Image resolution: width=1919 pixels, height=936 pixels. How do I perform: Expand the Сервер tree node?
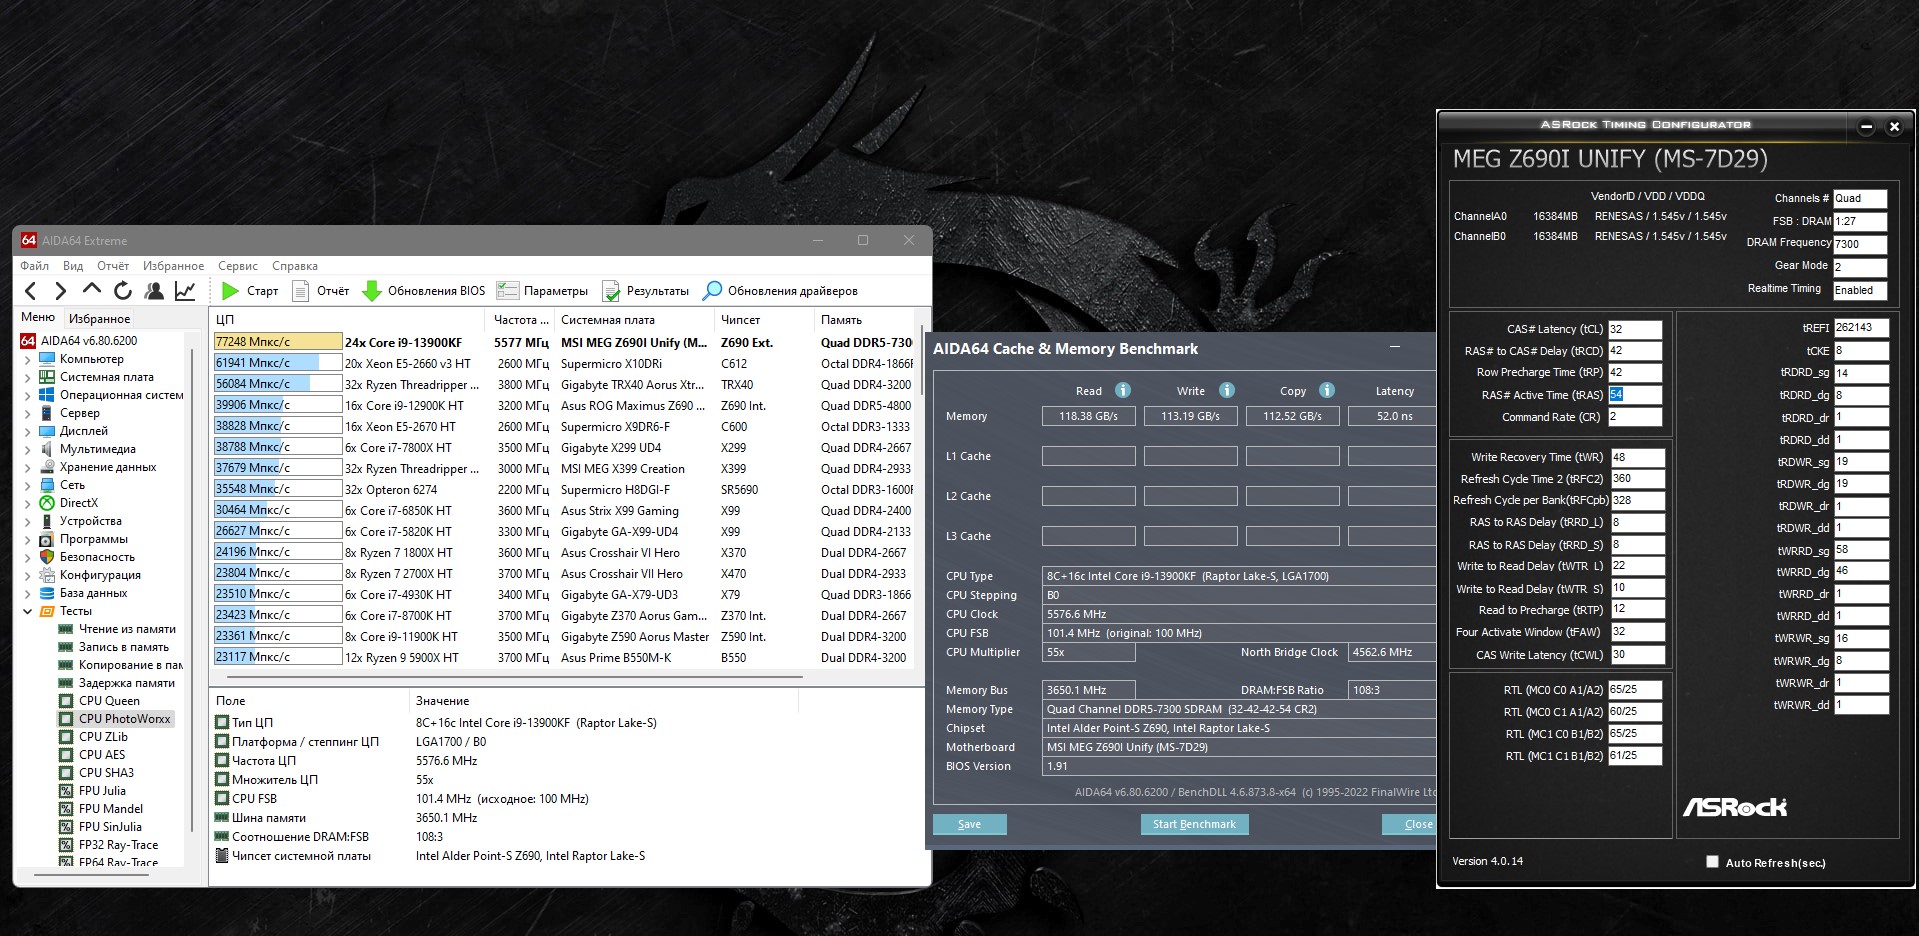pyautogui.click(x=27, y=413)
